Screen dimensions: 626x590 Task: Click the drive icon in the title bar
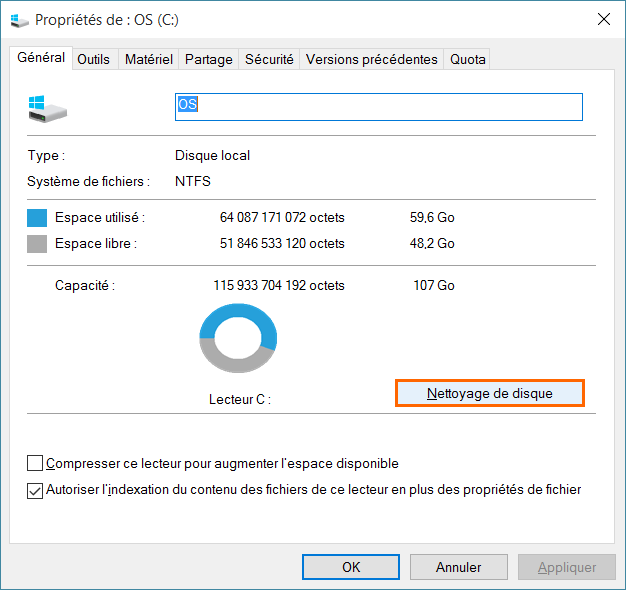(x=19, y=20)
